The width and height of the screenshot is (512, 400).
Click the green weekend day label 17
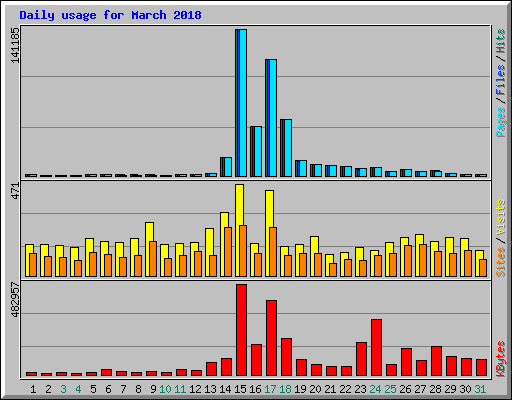pos(270,389)
